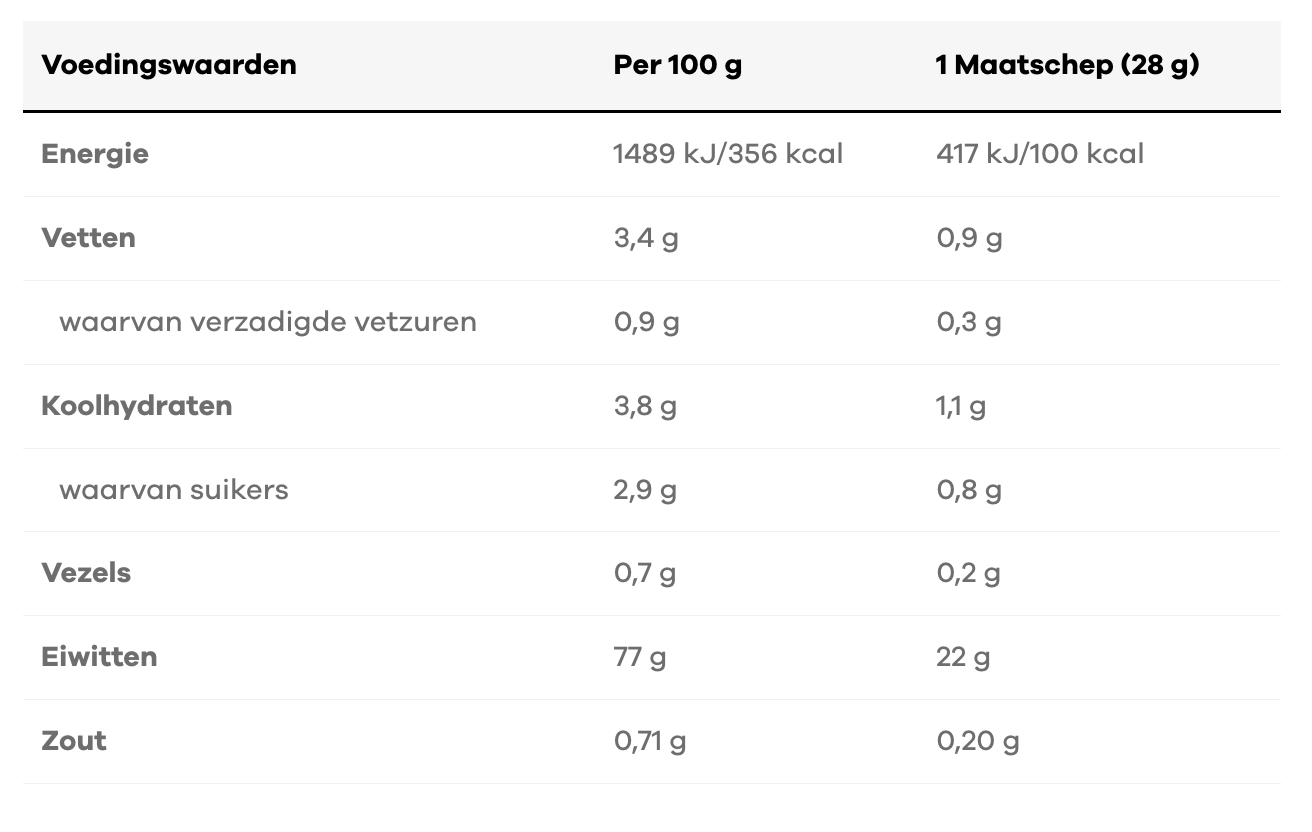Click waarvan verzadigde vetzuren label
Image resolution: width=1312 pixels, height=832 pixels.
point(268,322)
